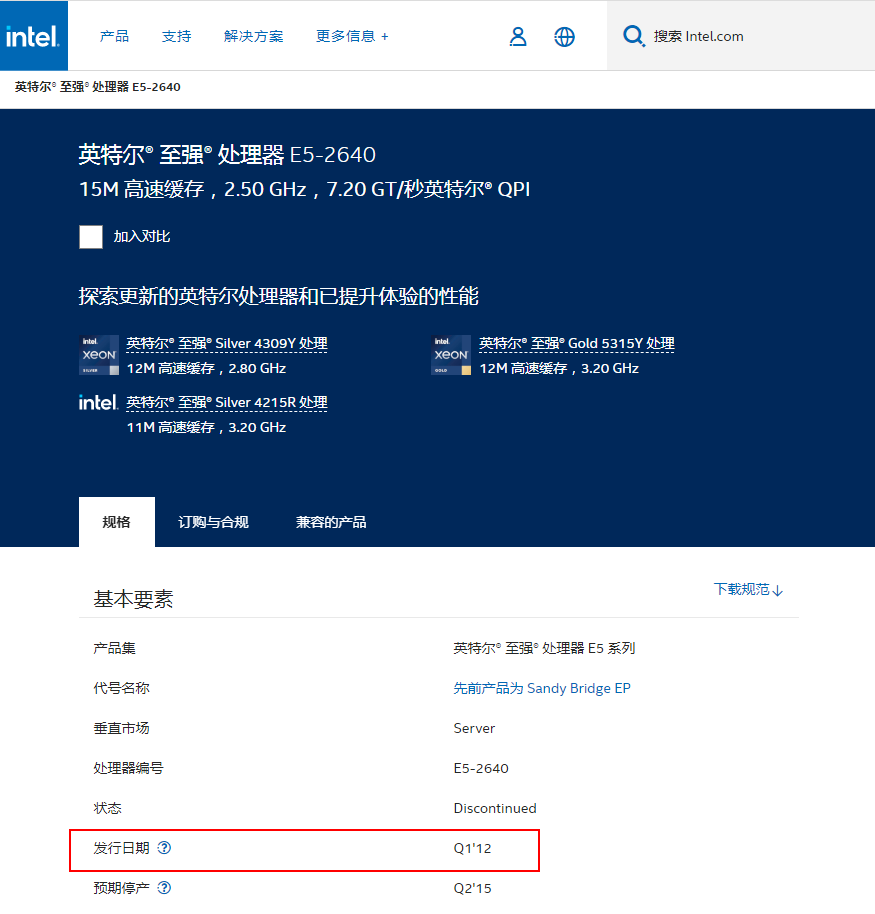Click the Xeon Gold 5315Y product badge image
The height and width of the screenshot is (914, 875).
(x=451, y=355)
